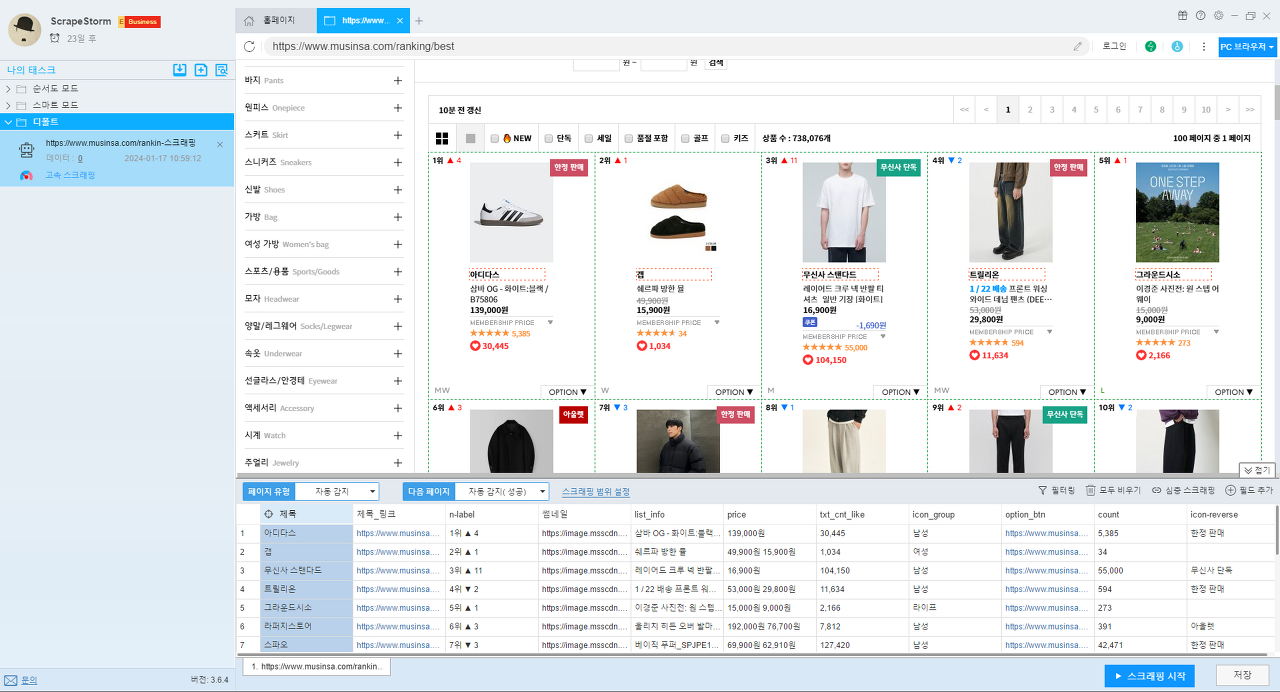Viewport: 1280px width, 692px height.
Task: Open the 페이지 유형 자동 감지 dropdown
Action: point(337,491)
